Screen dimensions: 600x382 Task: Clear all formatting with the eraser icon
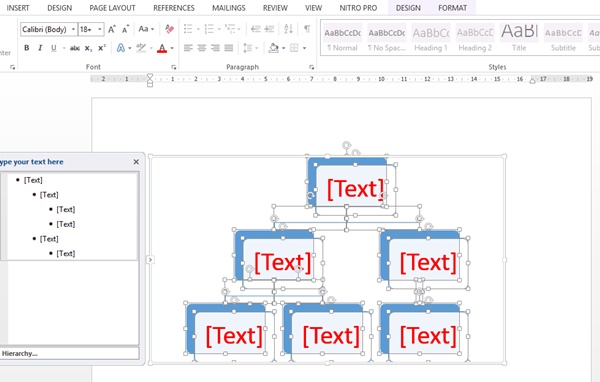click(x=169, y=29)
